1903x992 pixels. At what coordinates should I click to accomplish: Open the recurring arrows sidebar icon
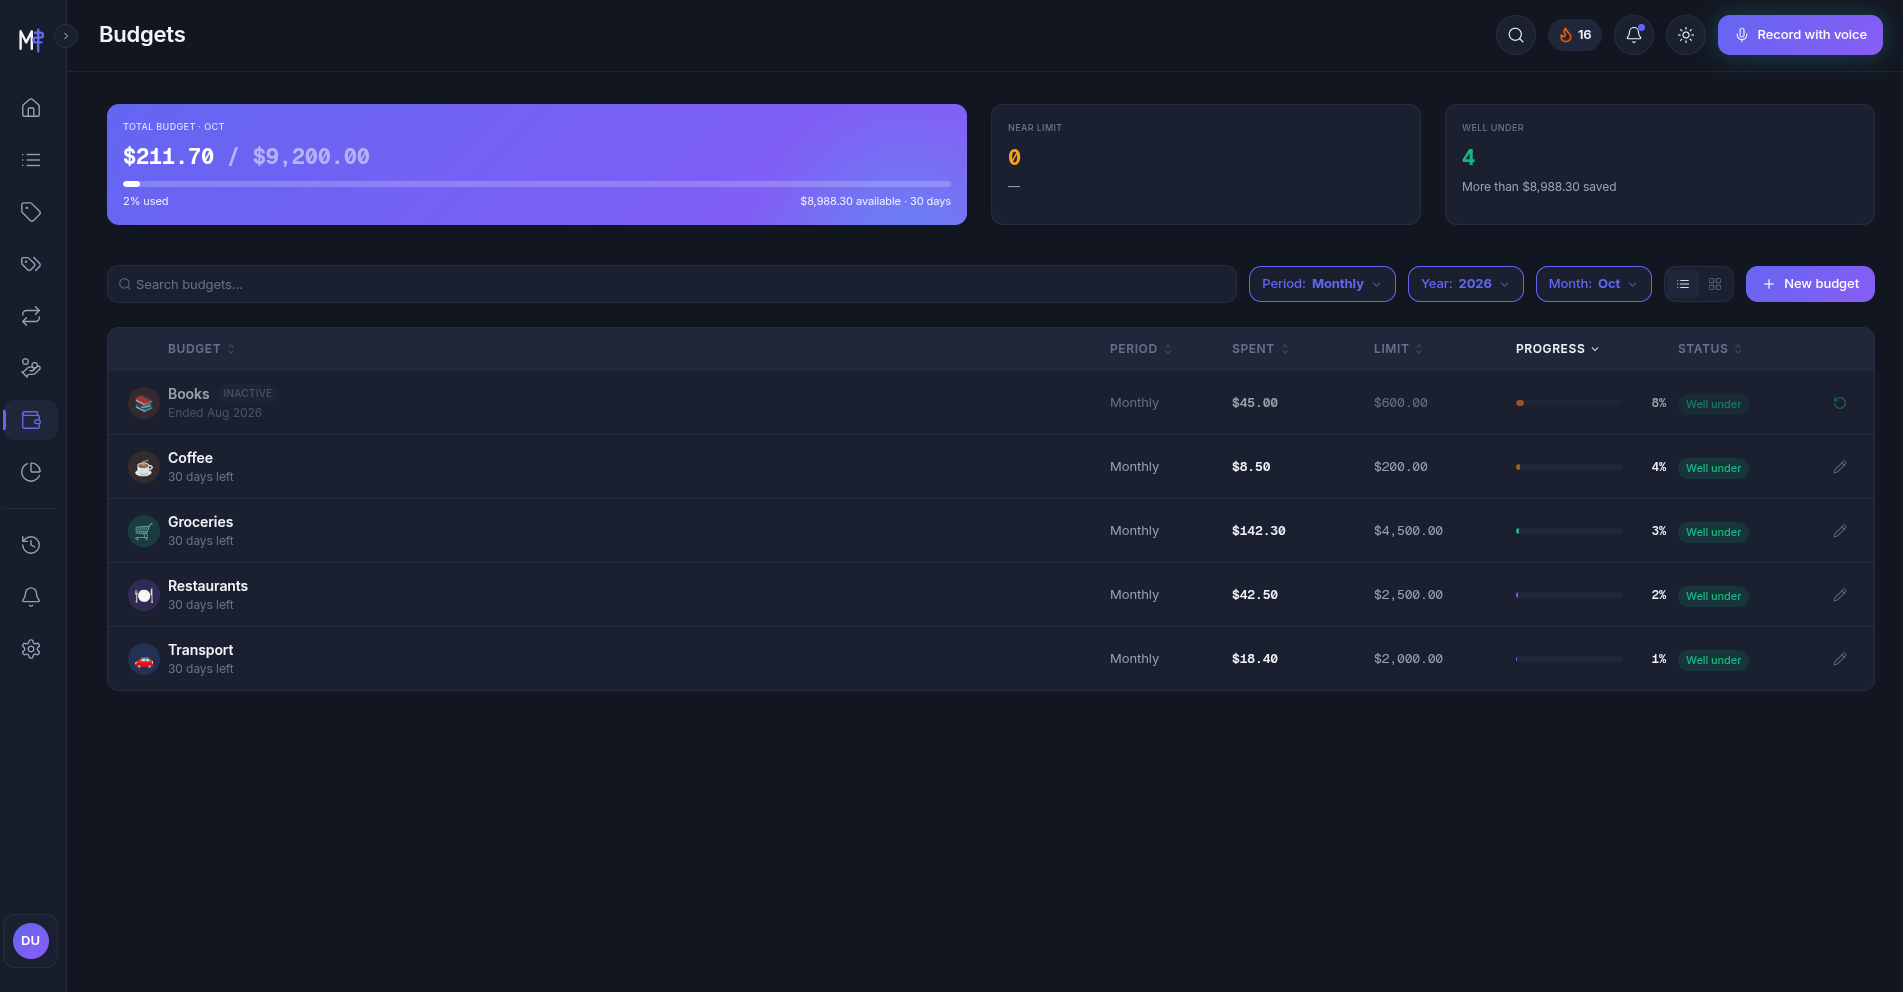point(31,316)
